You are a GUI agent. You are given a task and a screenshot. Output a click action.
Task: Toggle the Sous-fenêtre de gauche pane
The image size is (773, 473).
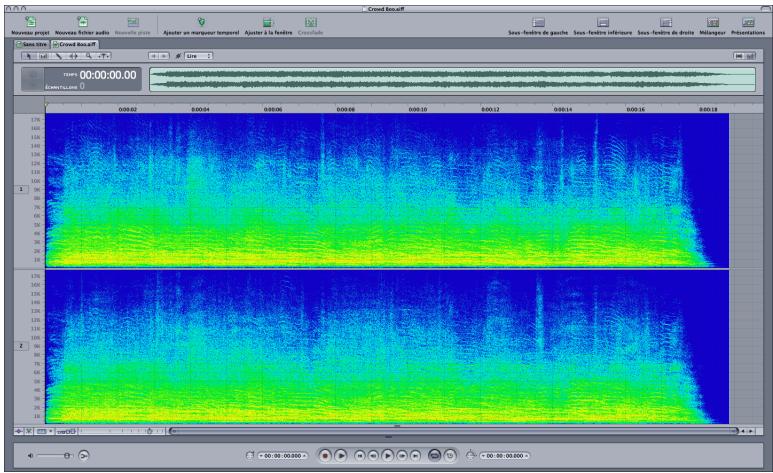point(538,22)
